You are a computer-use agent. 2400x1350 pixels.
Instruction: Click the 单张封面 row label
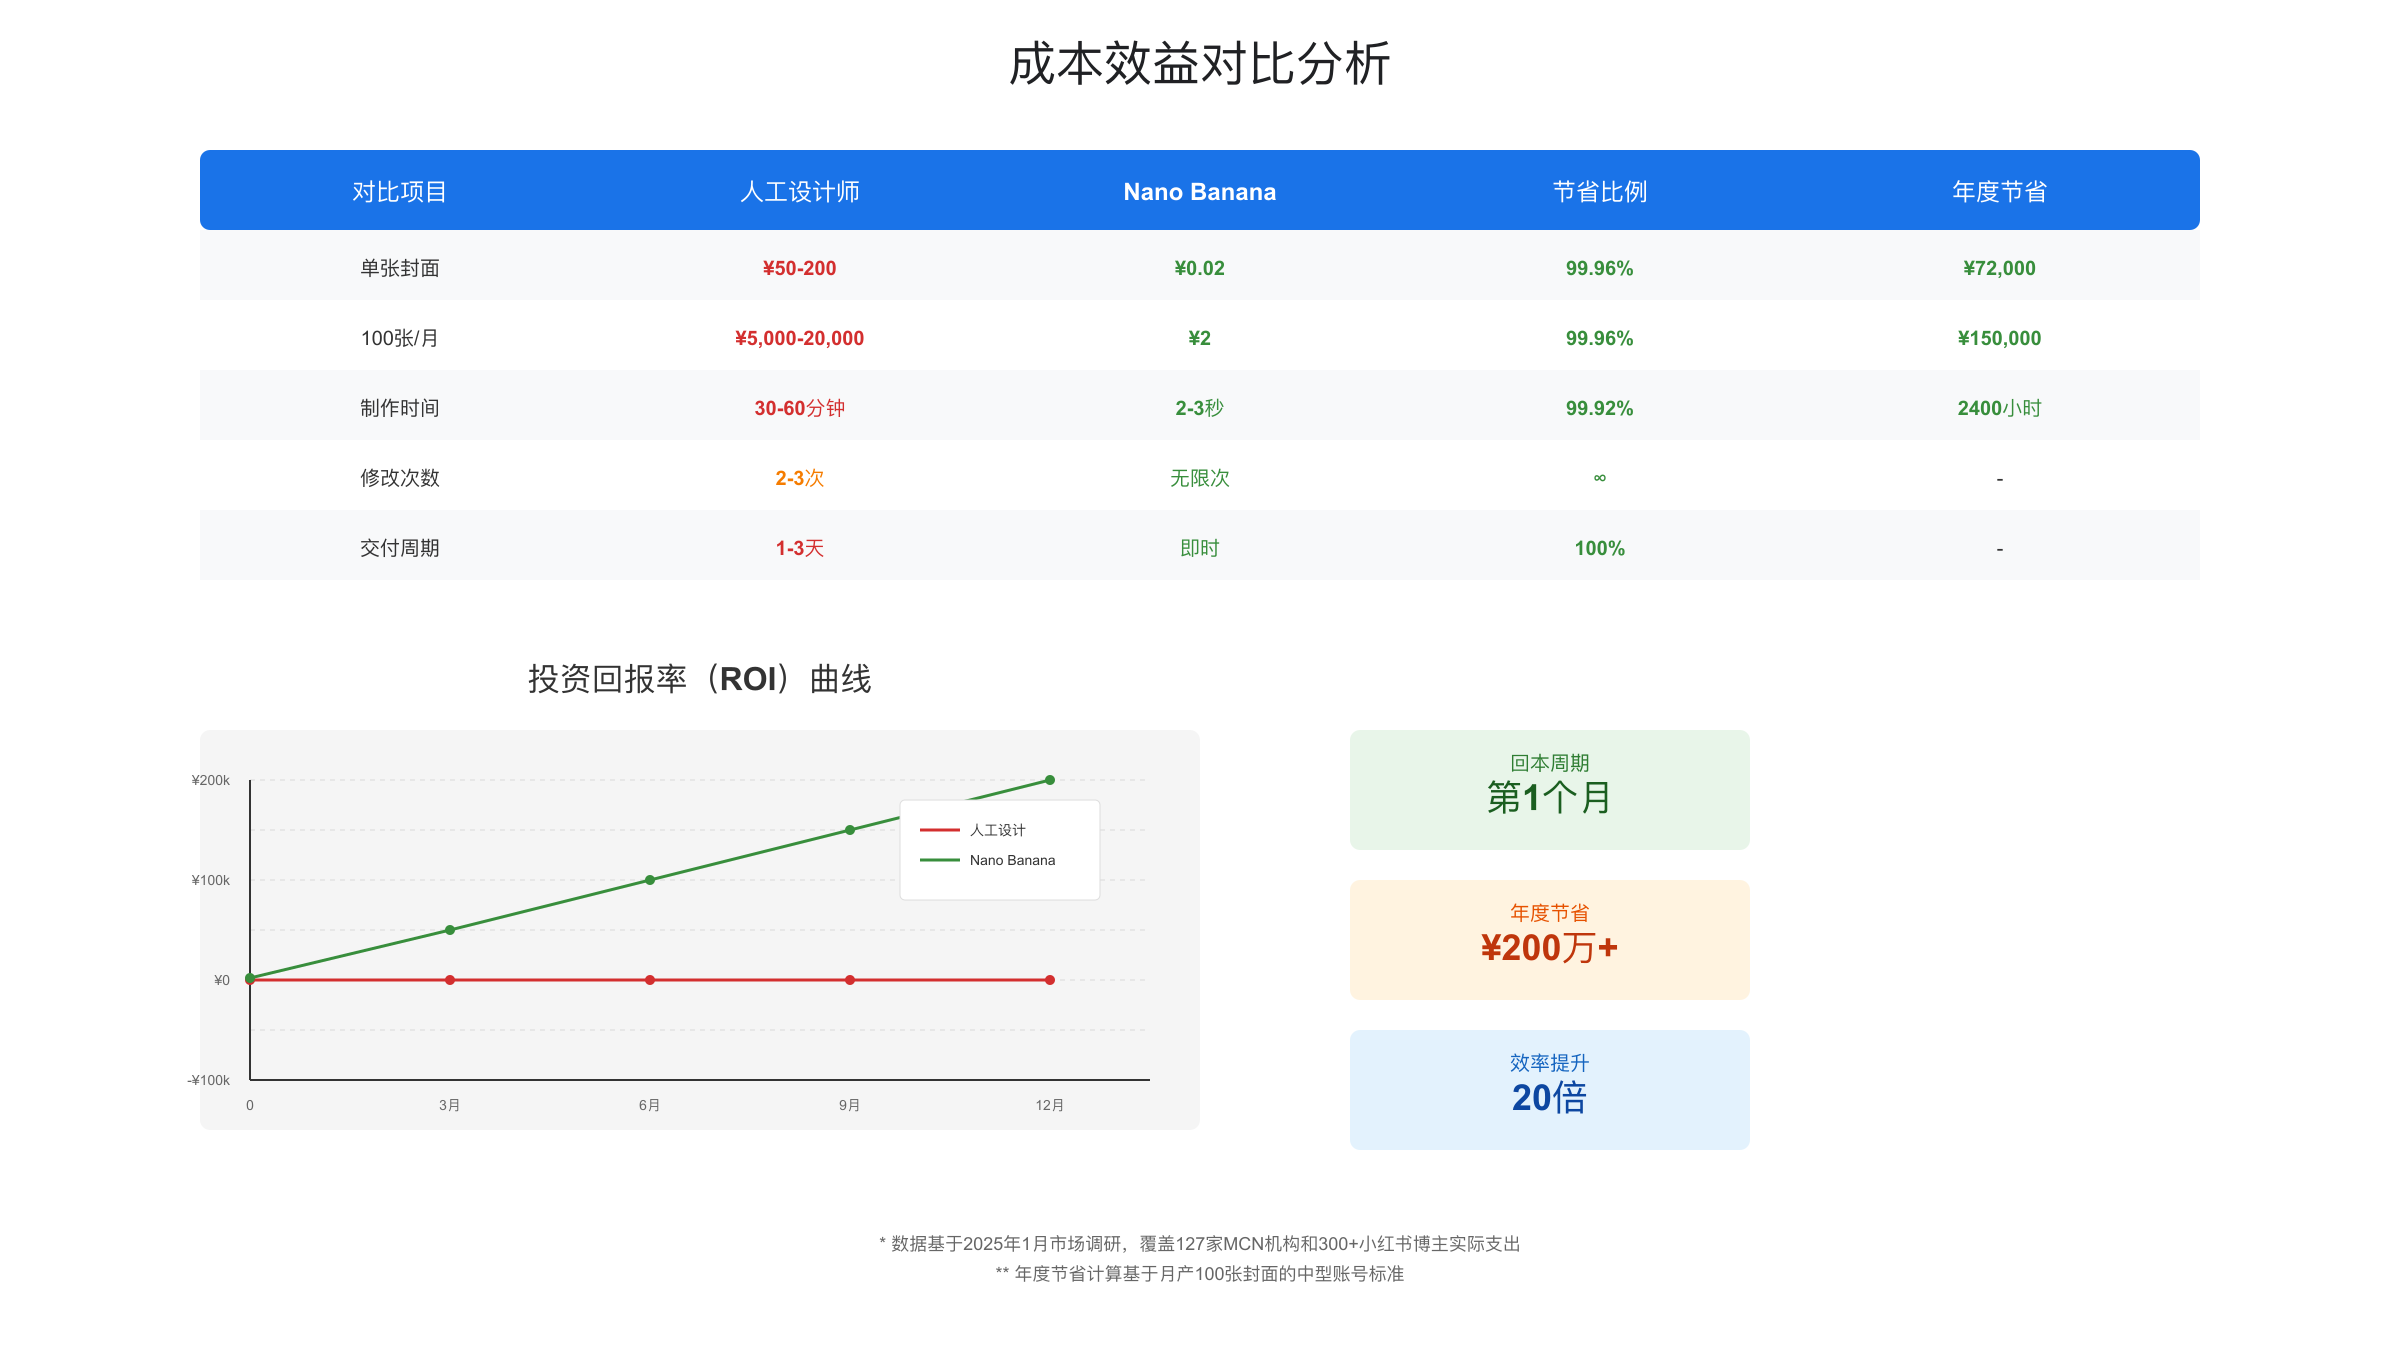coord(399,268)
